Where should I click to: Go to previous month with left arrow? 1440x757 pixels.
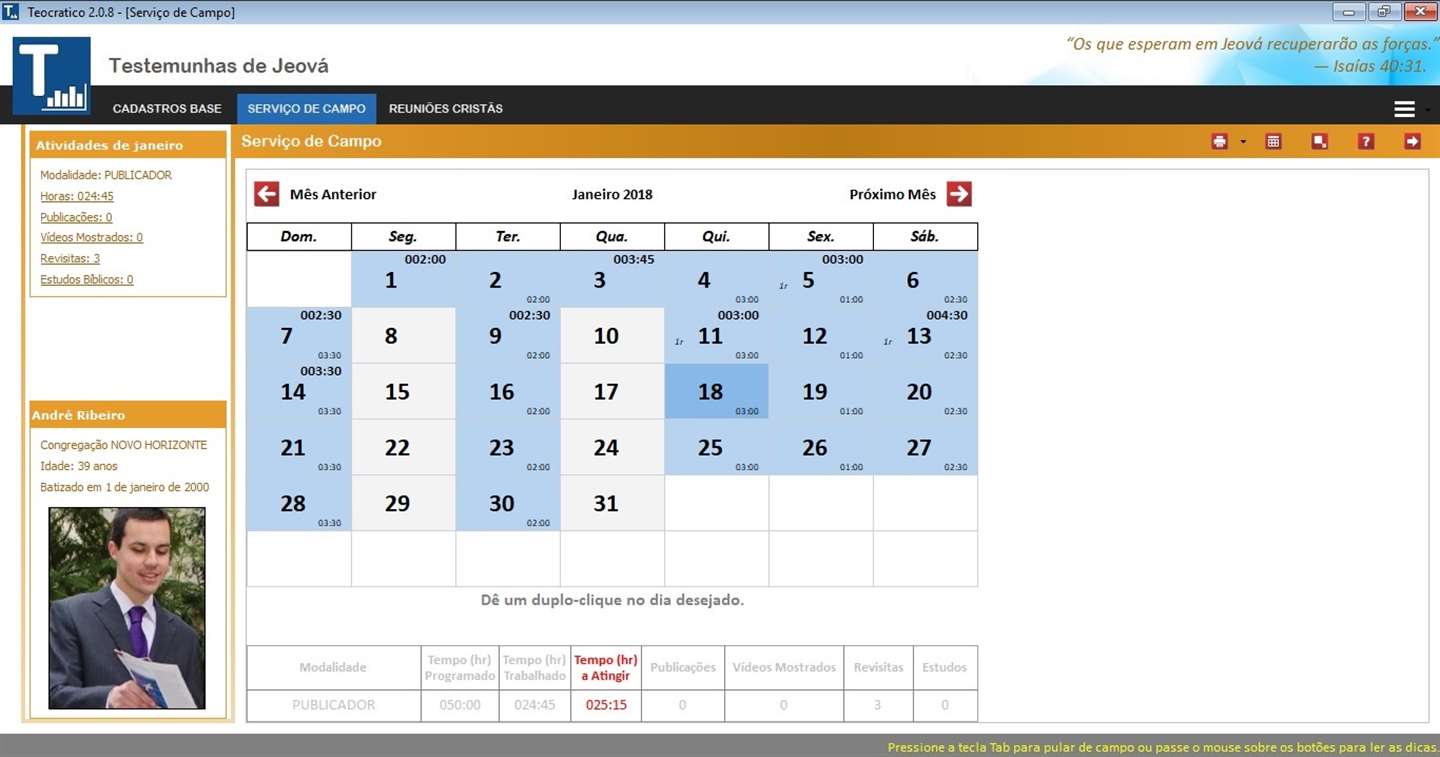click(266, 194)
